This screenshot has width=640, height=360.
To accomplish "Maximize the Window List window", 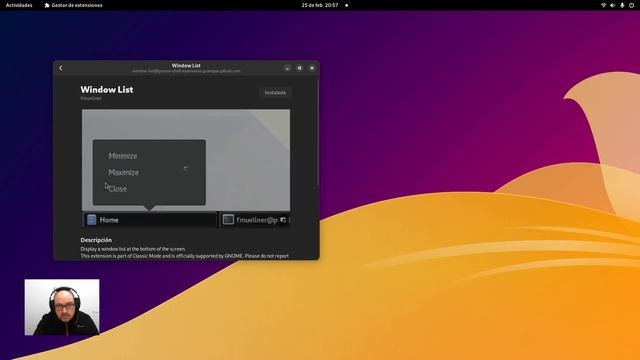I will tap(300, 68).
